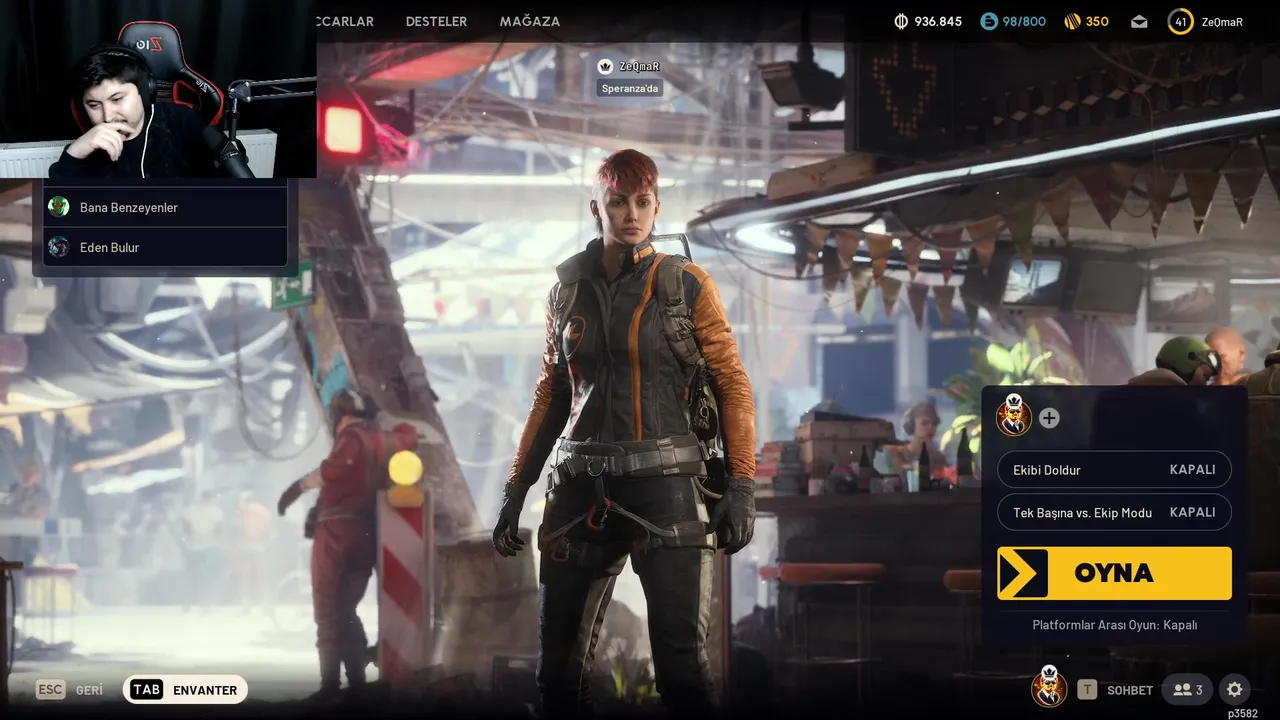Click the blue token icon beside 98/800
Image resolution: width=1280 pixels, height=720 pixels.
coord(989,21)
